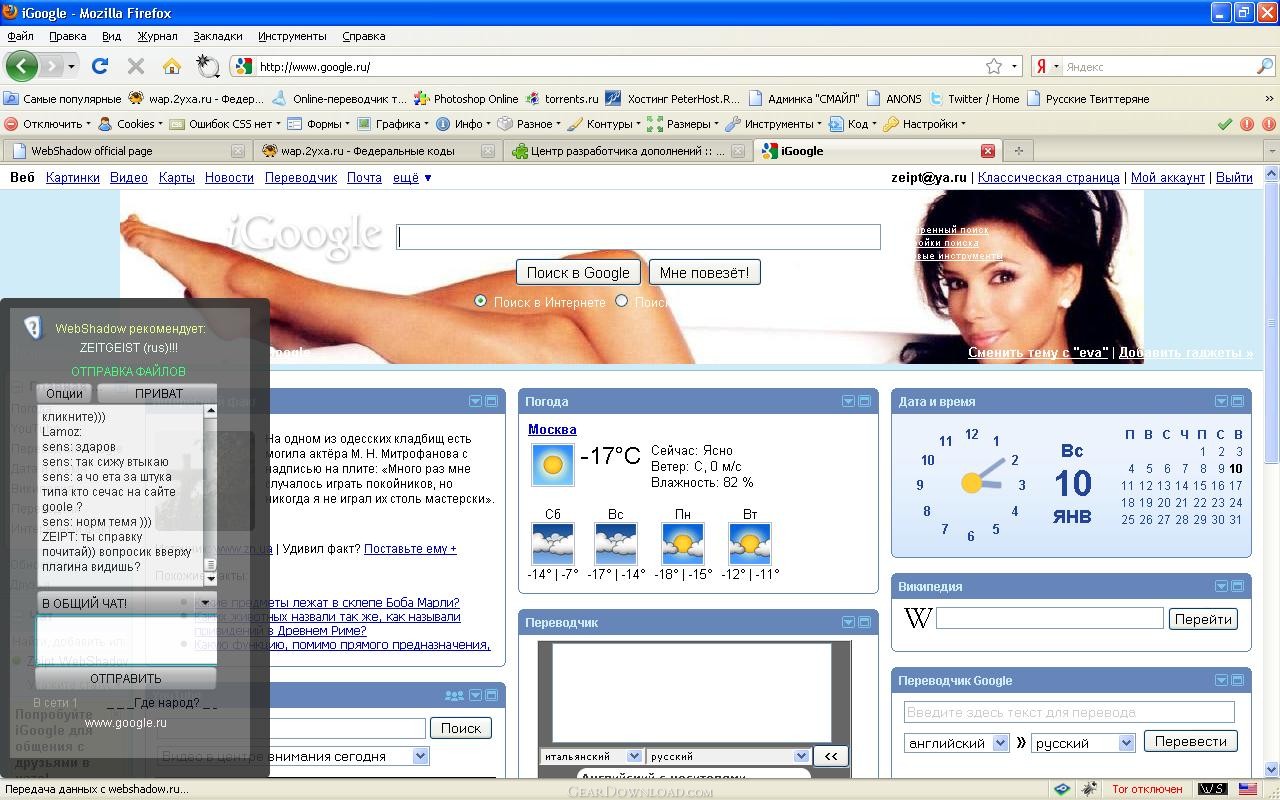Open the Photoshop Online bookmark
The image size is (1280, 800).
467,99
